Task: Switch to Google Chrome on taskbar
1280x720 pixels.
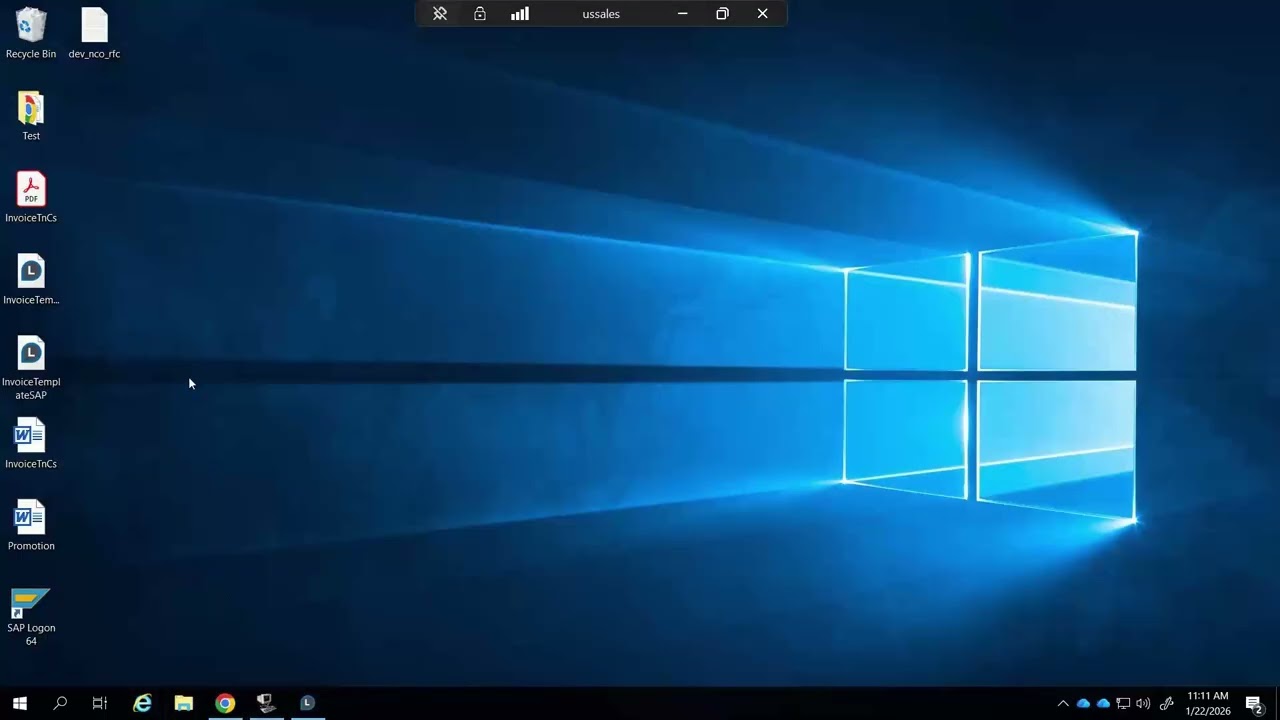Action: pos(225,703)
